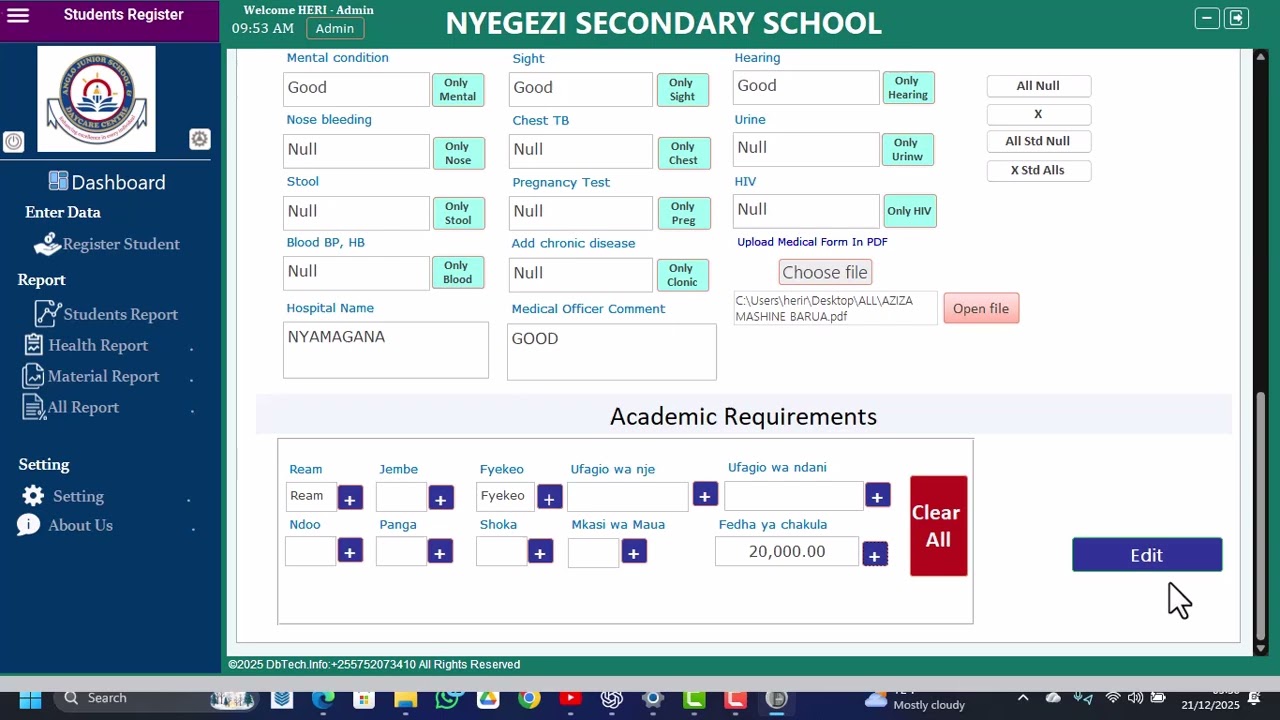Click the logout icon in the top-right header
The image size is (1280, 720).
(1237, 18)
